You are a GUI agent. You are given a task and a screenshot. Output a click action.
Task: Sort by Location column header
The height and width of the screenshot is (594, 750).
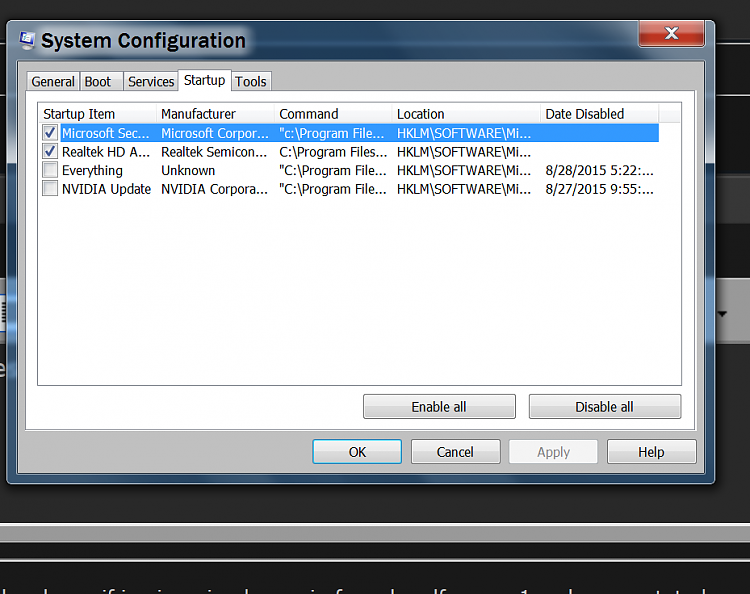[x=466, y=114]
